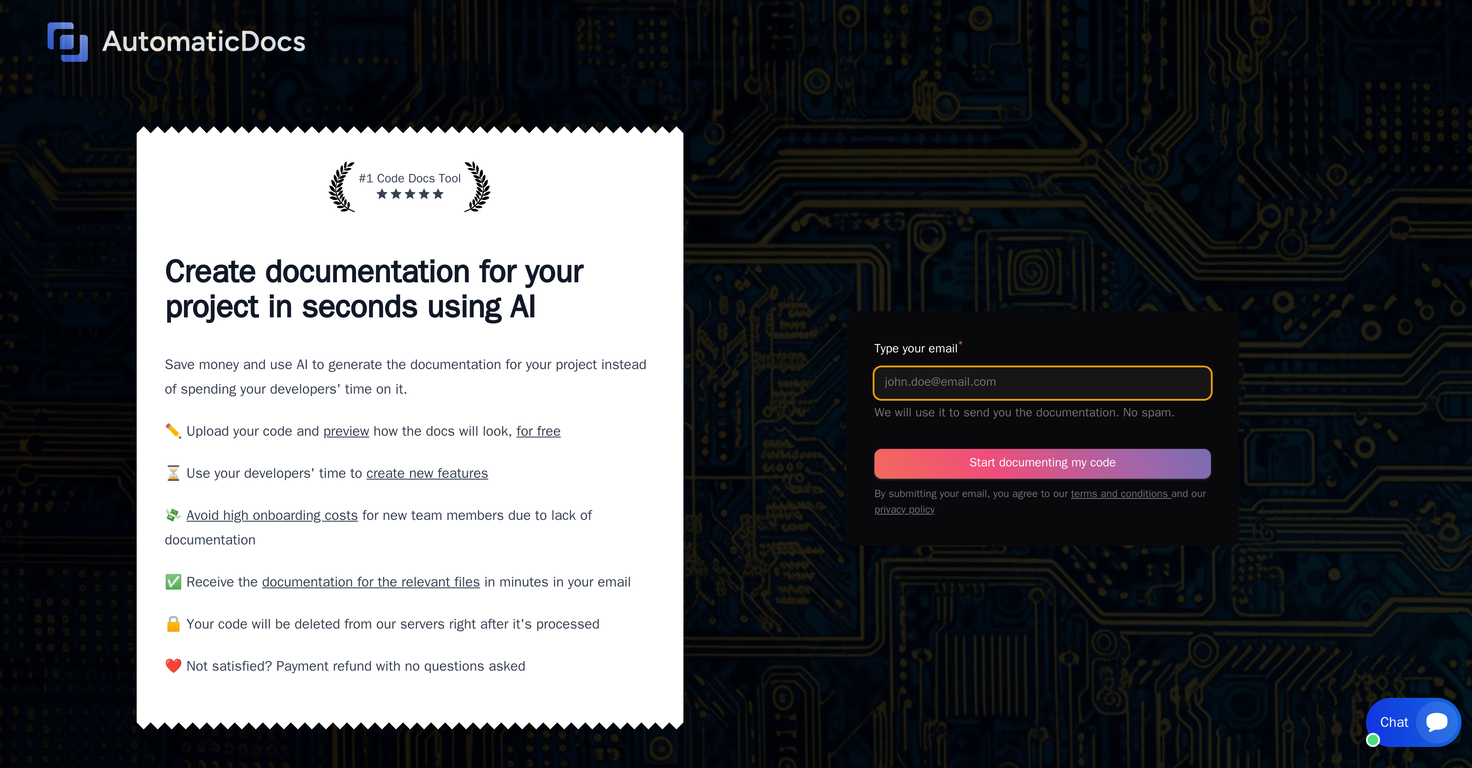The width and height of the screenshot is (1472, 768).
Task: Click the "Avoid high onboarding costs" link
Action: click(x=271, y=514)
